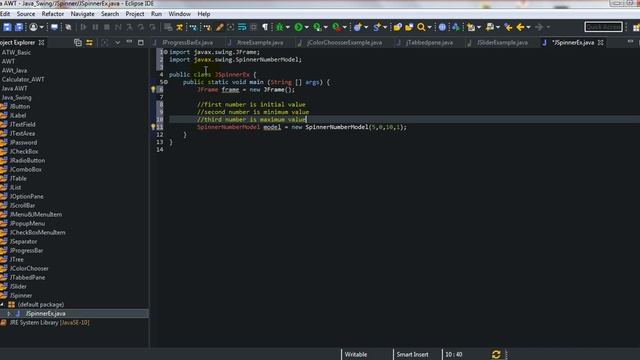Click the Open Task folder icon
Screen dimensions: 640x360
tap(409, 27)
